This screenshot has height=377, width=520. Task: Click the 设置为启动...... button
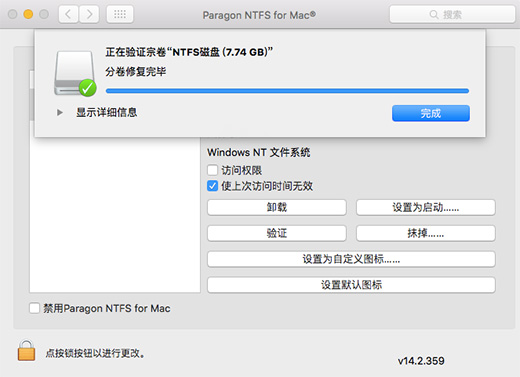tap(426, 207)
